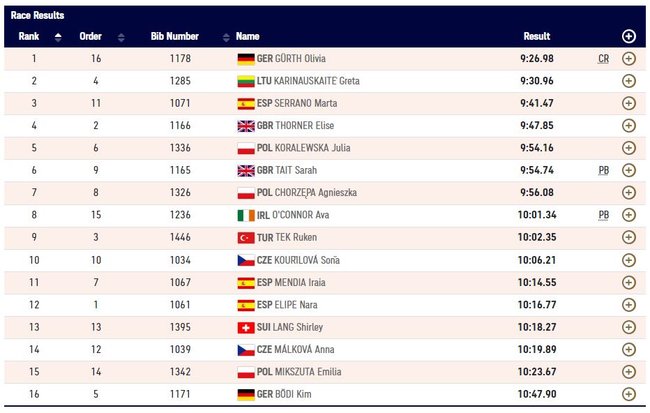Click the PB label for TAIT Sarah
The width and height of the screenshot is (650, 413).
tap(603, 170)
